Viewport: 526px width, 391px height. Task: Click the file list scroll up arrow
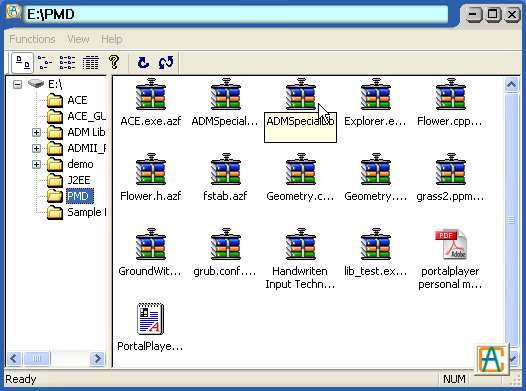tap(511, 85)
